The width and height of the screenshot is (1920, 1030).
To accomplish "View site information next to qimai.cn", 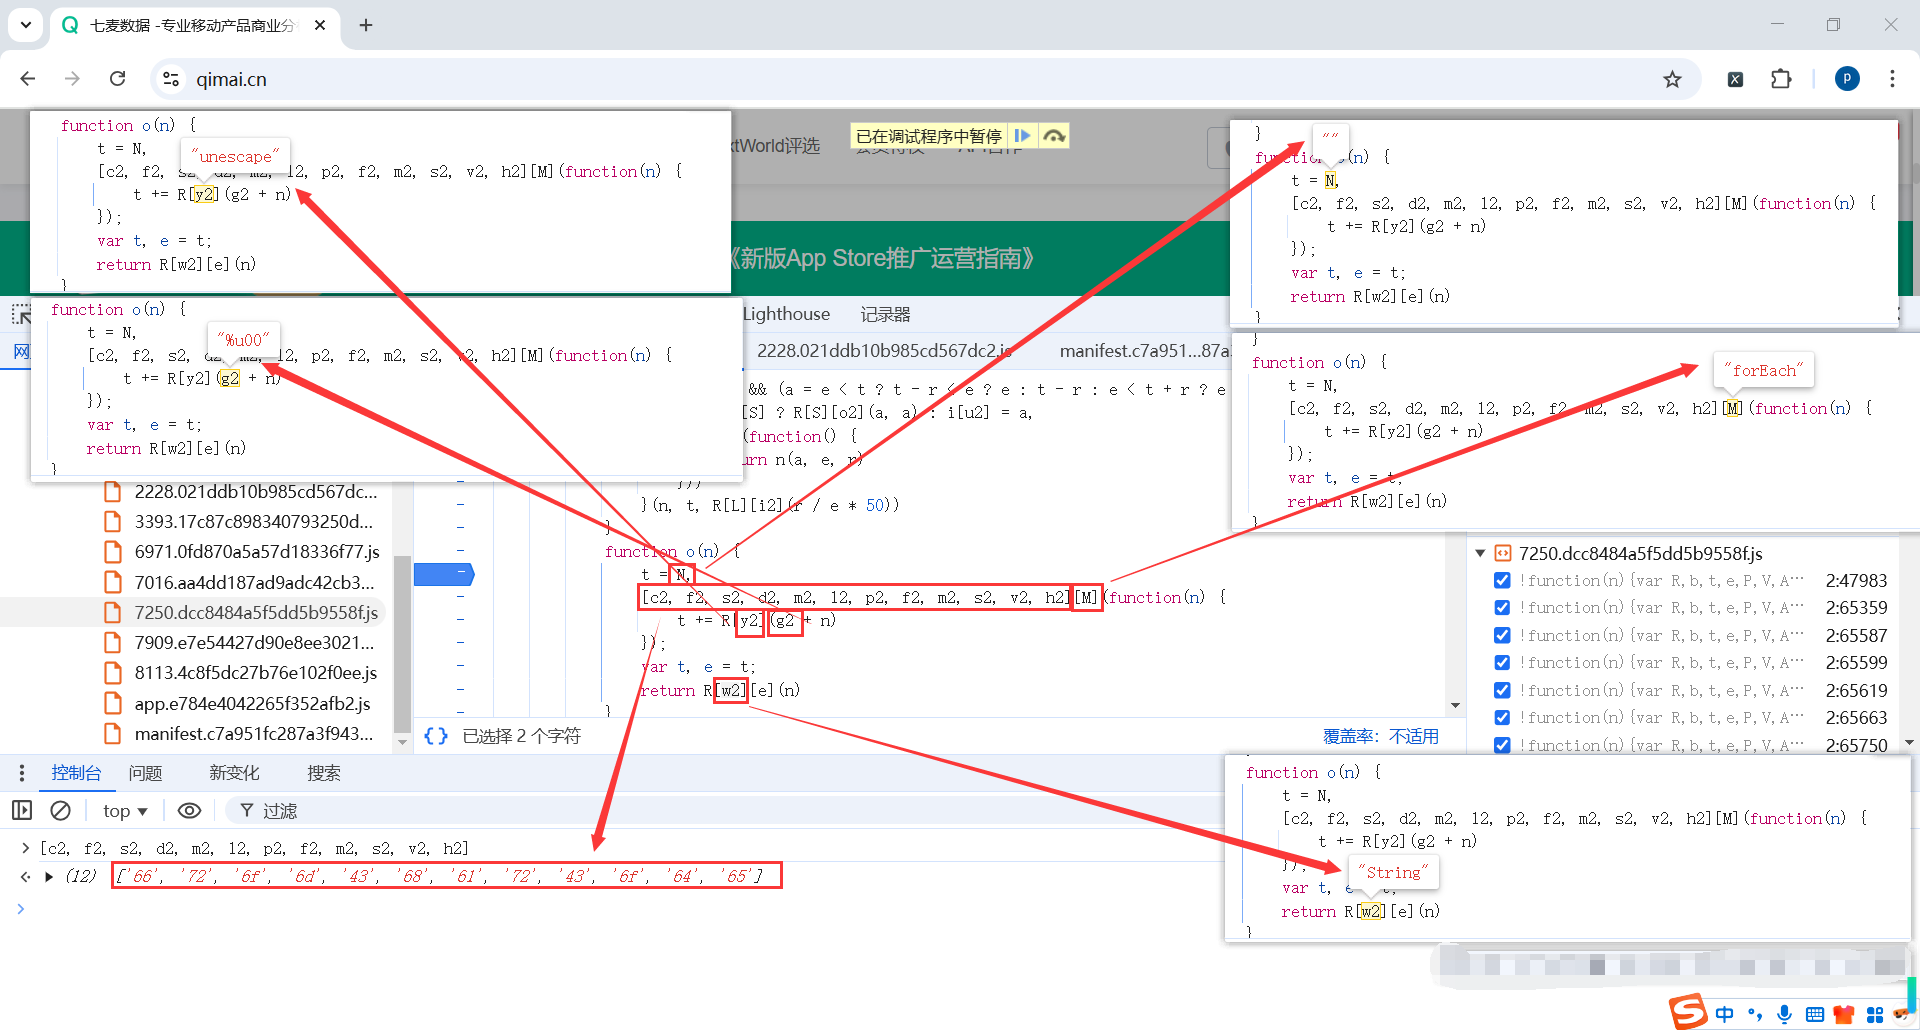I will [171, 79].
